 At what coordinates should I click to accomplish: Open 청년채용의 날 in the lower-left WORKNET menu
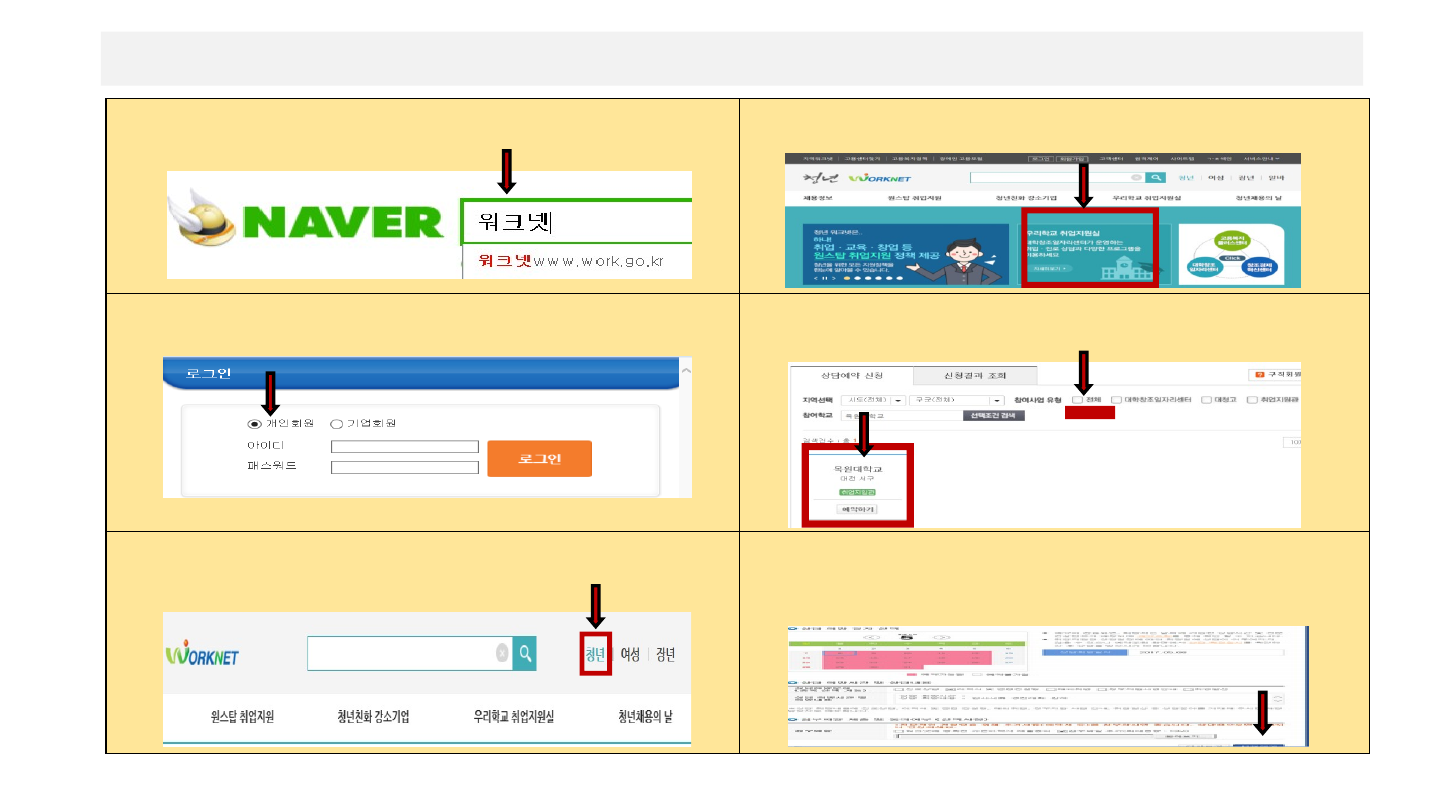[645, 717]
